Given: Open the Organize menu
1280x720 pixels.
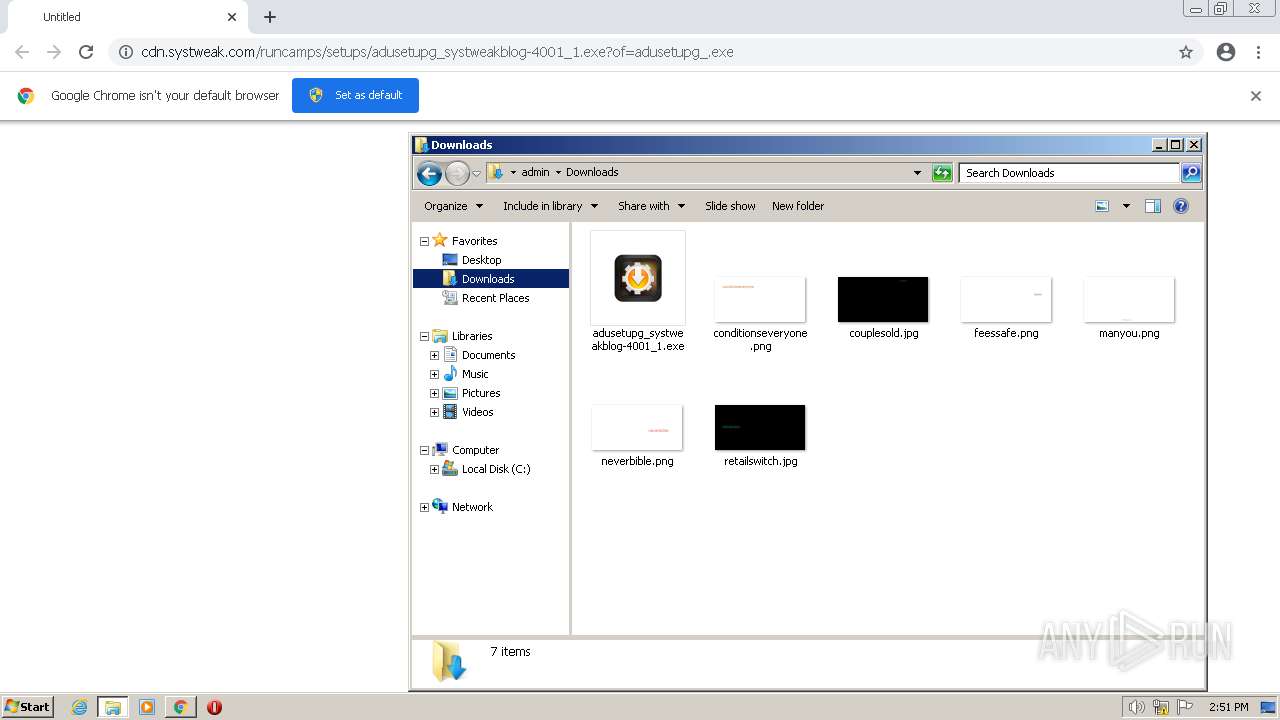Looking at the screenshot, I should pyautogui.click(x=453, y=206).
